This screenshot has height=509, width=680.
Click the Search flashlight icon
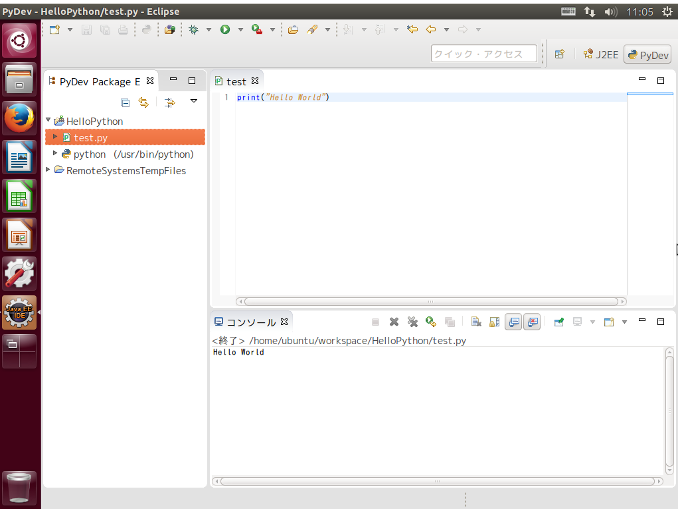(x=312, y=29)
